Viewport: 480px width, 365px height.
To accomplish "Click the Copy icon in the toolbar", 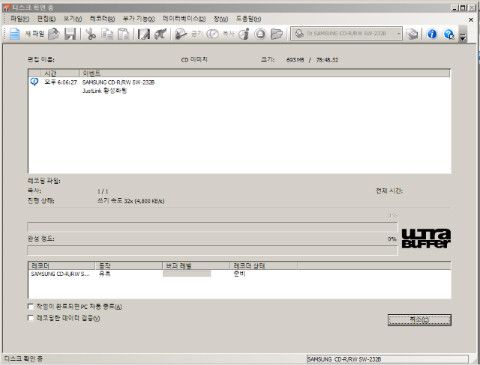I will tap(107, 34).
